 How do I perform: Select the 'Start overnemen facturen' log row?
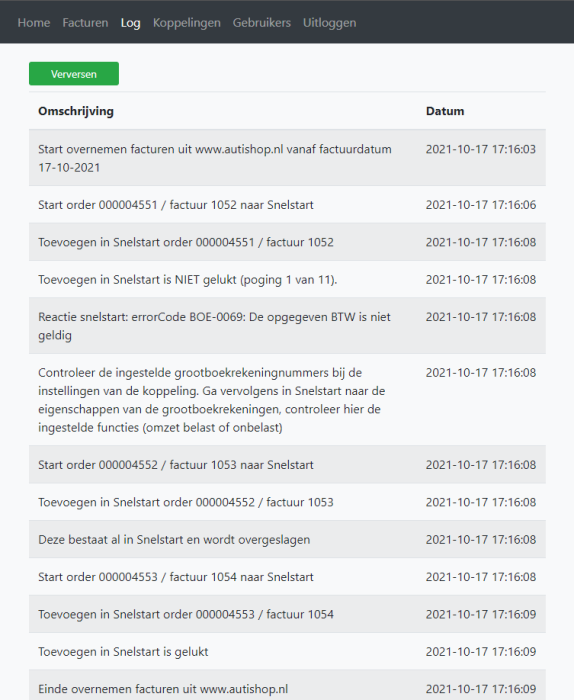click(287, 158)
